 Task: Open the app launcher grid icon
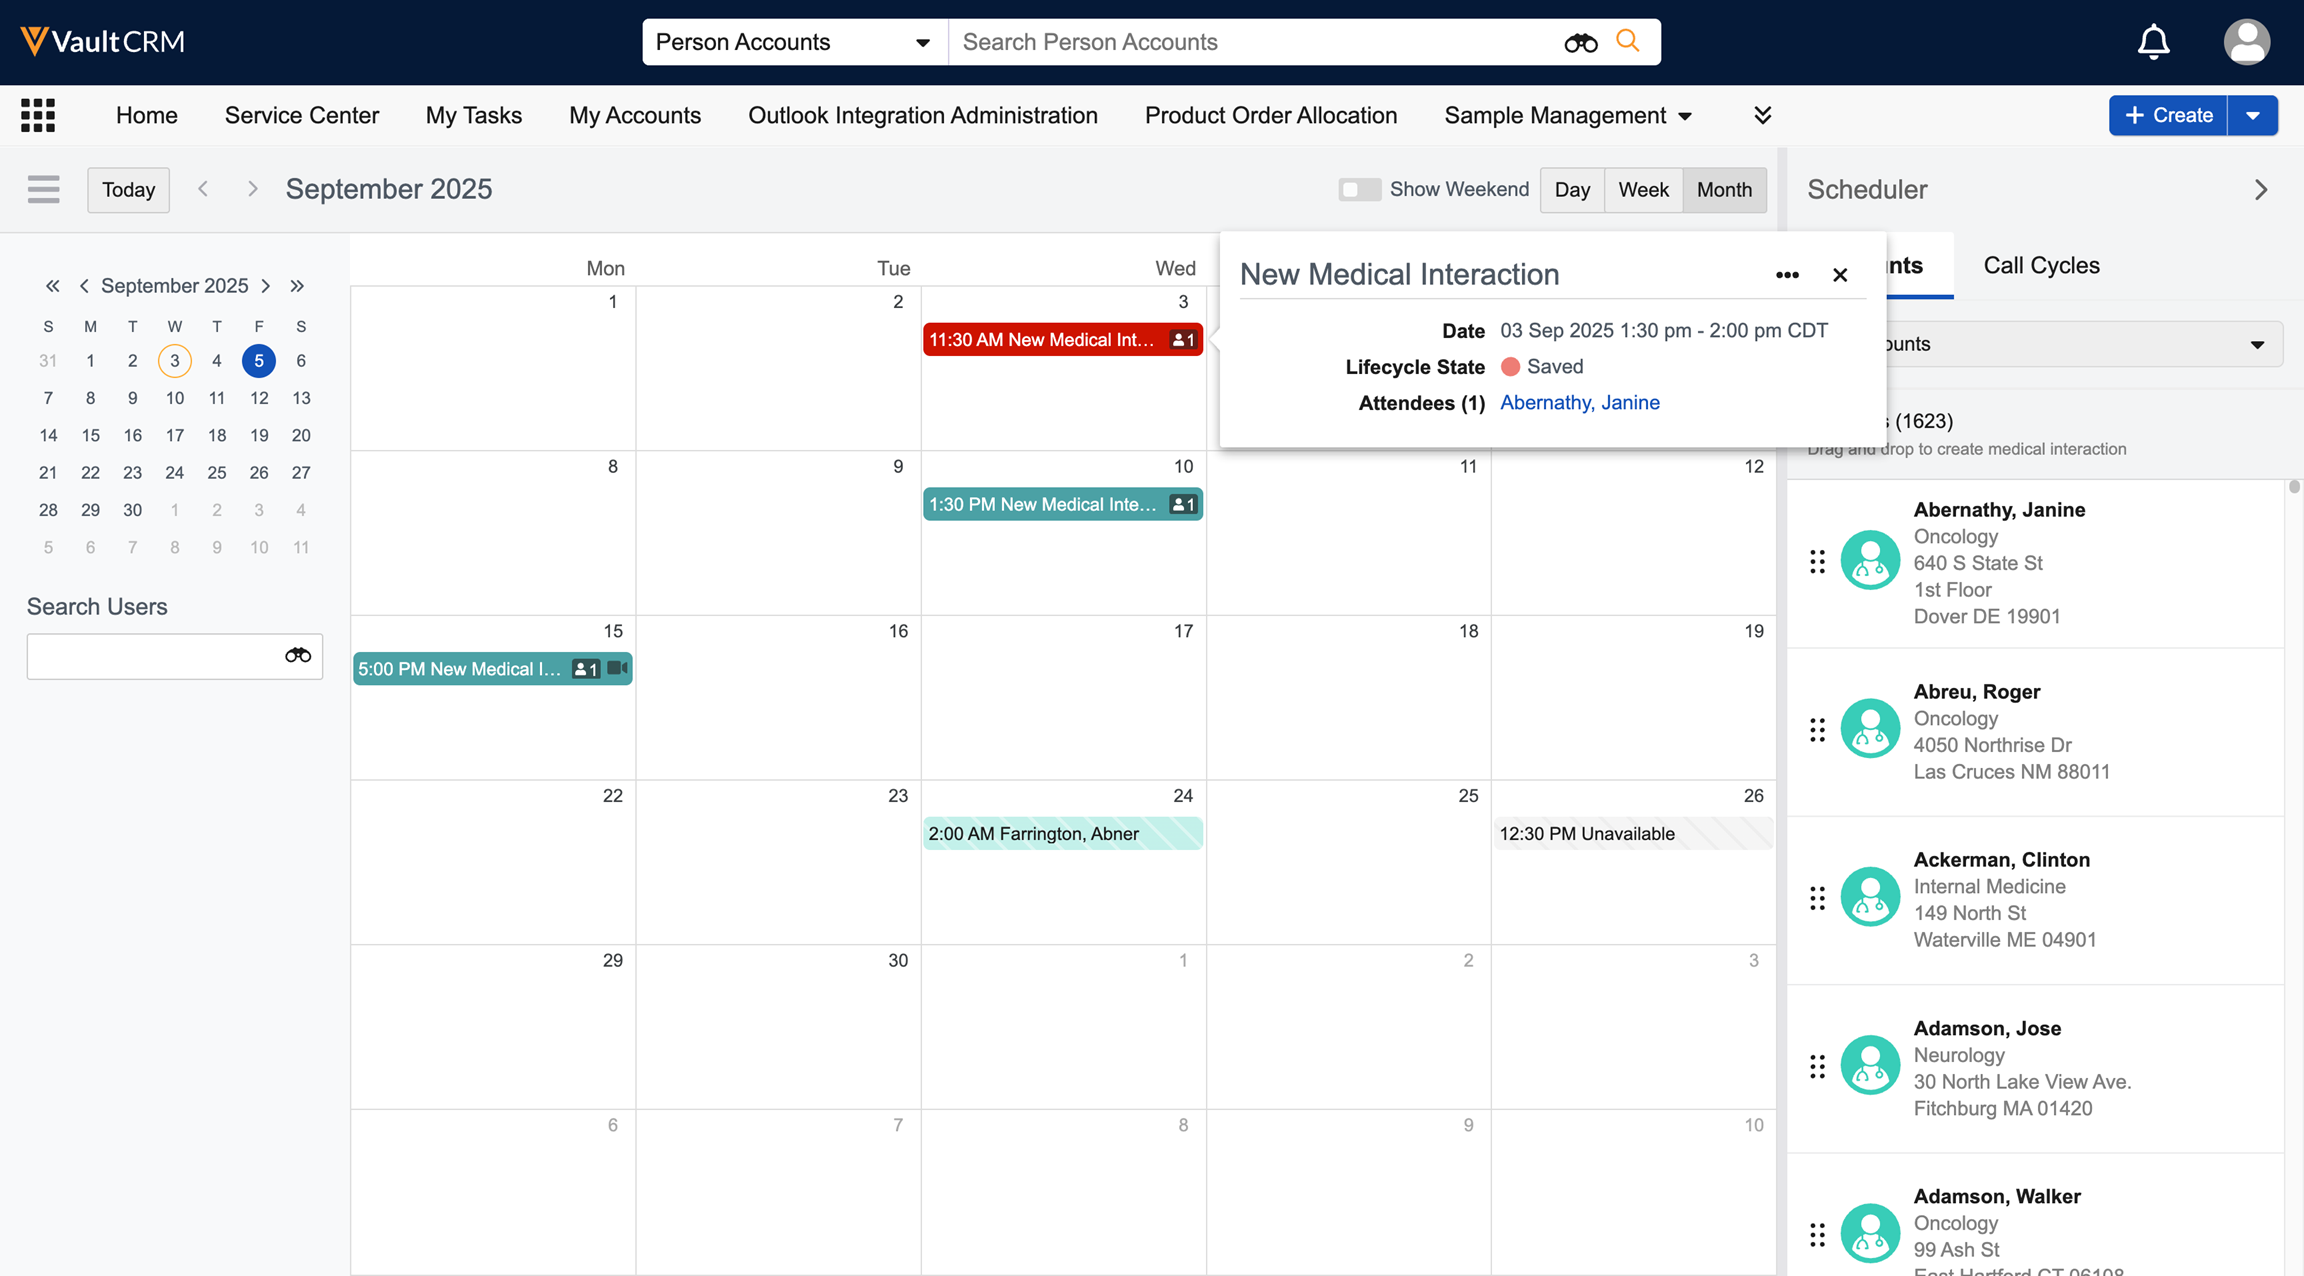click(38, 115)
